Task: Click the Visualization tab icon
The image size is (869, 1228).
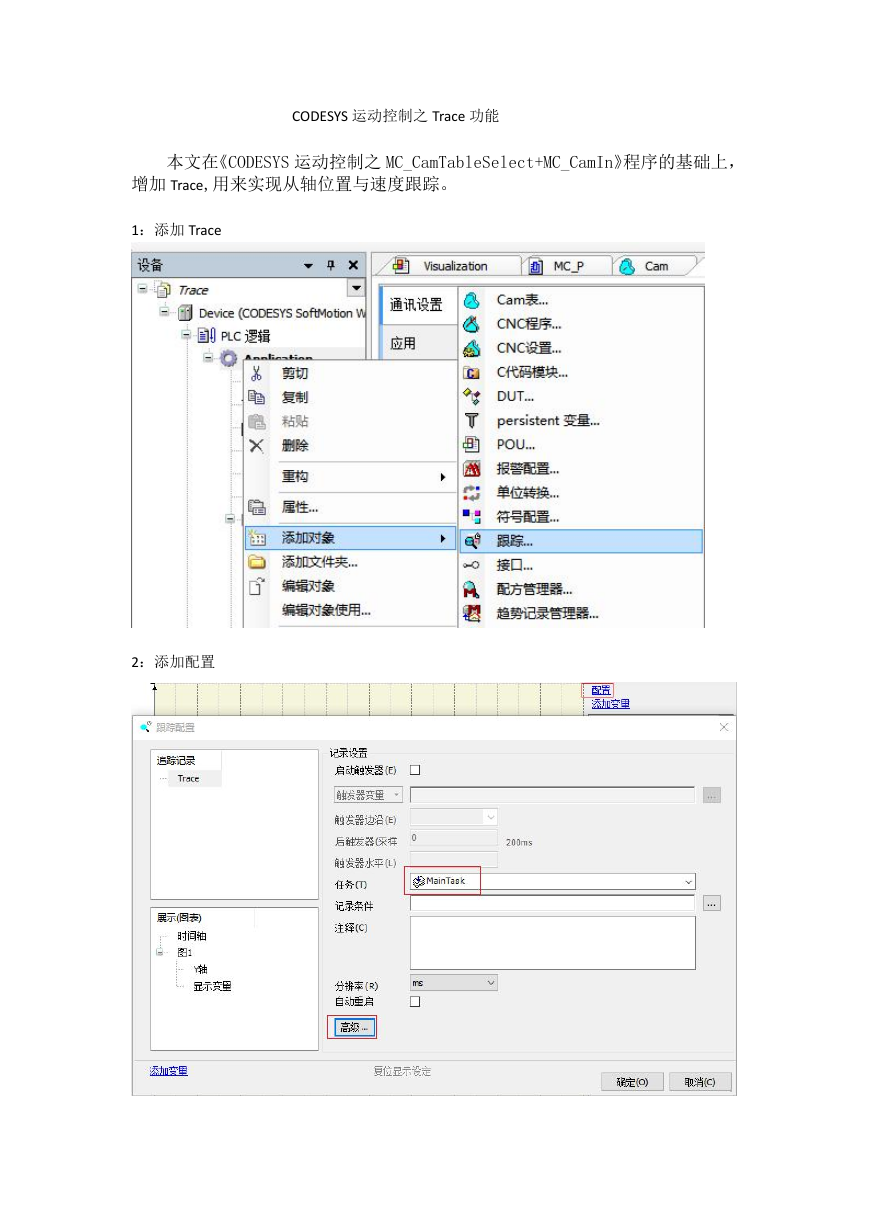Action: pyautogui.click(x=402, y=266)
